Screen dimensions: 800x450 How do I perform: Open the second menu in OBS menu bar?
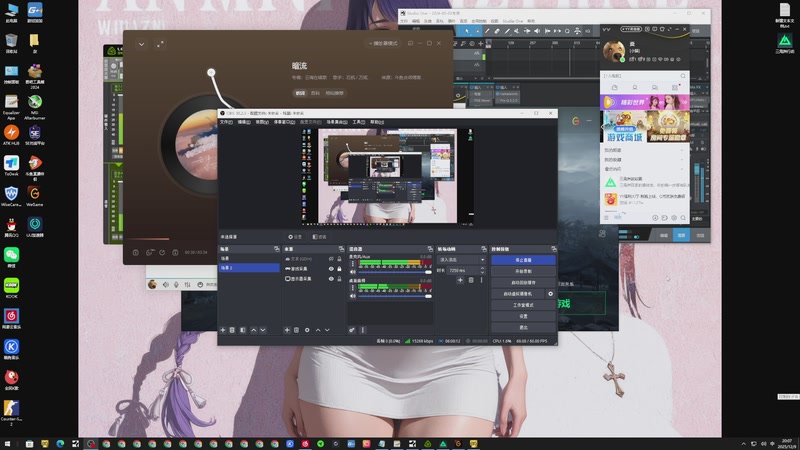(x=244, y=122)
